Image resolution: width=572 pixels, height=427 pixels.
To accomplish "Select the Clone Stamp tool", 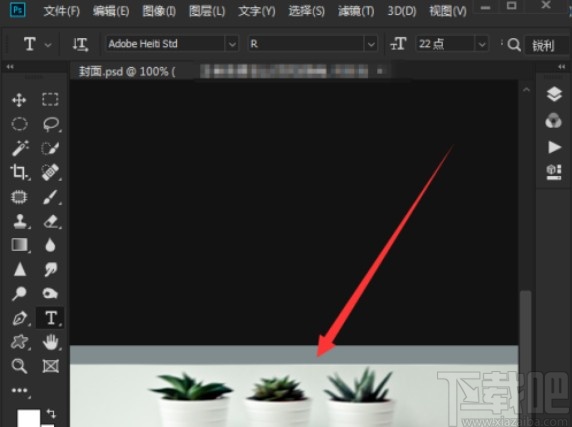I will coord(20,221).
